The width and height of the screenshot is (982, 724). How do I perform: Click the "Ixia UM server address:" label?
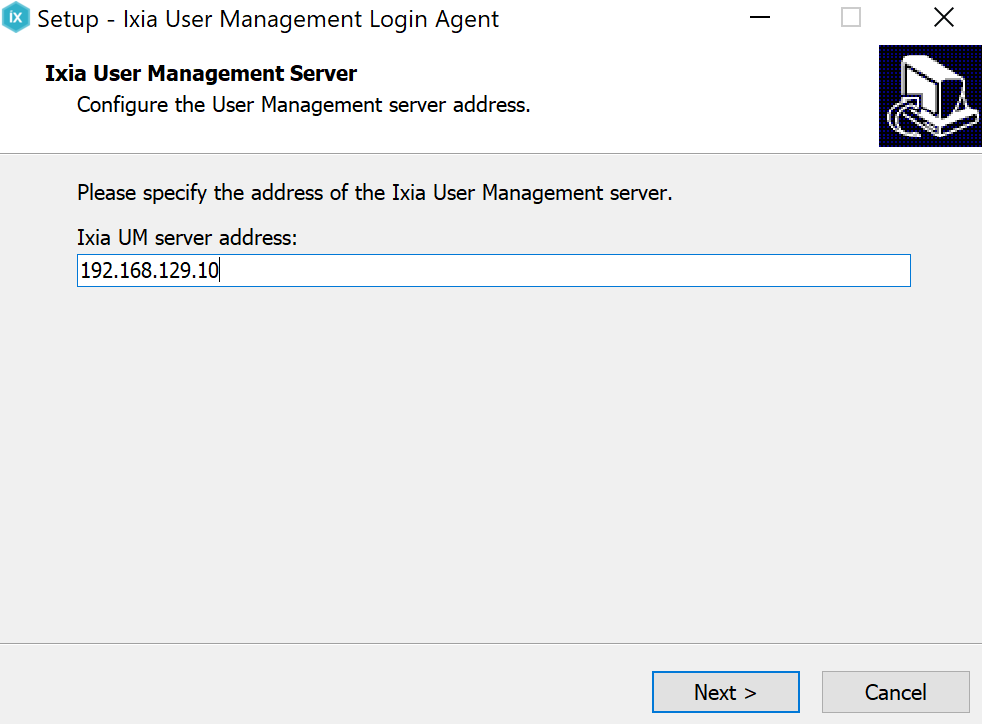point(187,238)
